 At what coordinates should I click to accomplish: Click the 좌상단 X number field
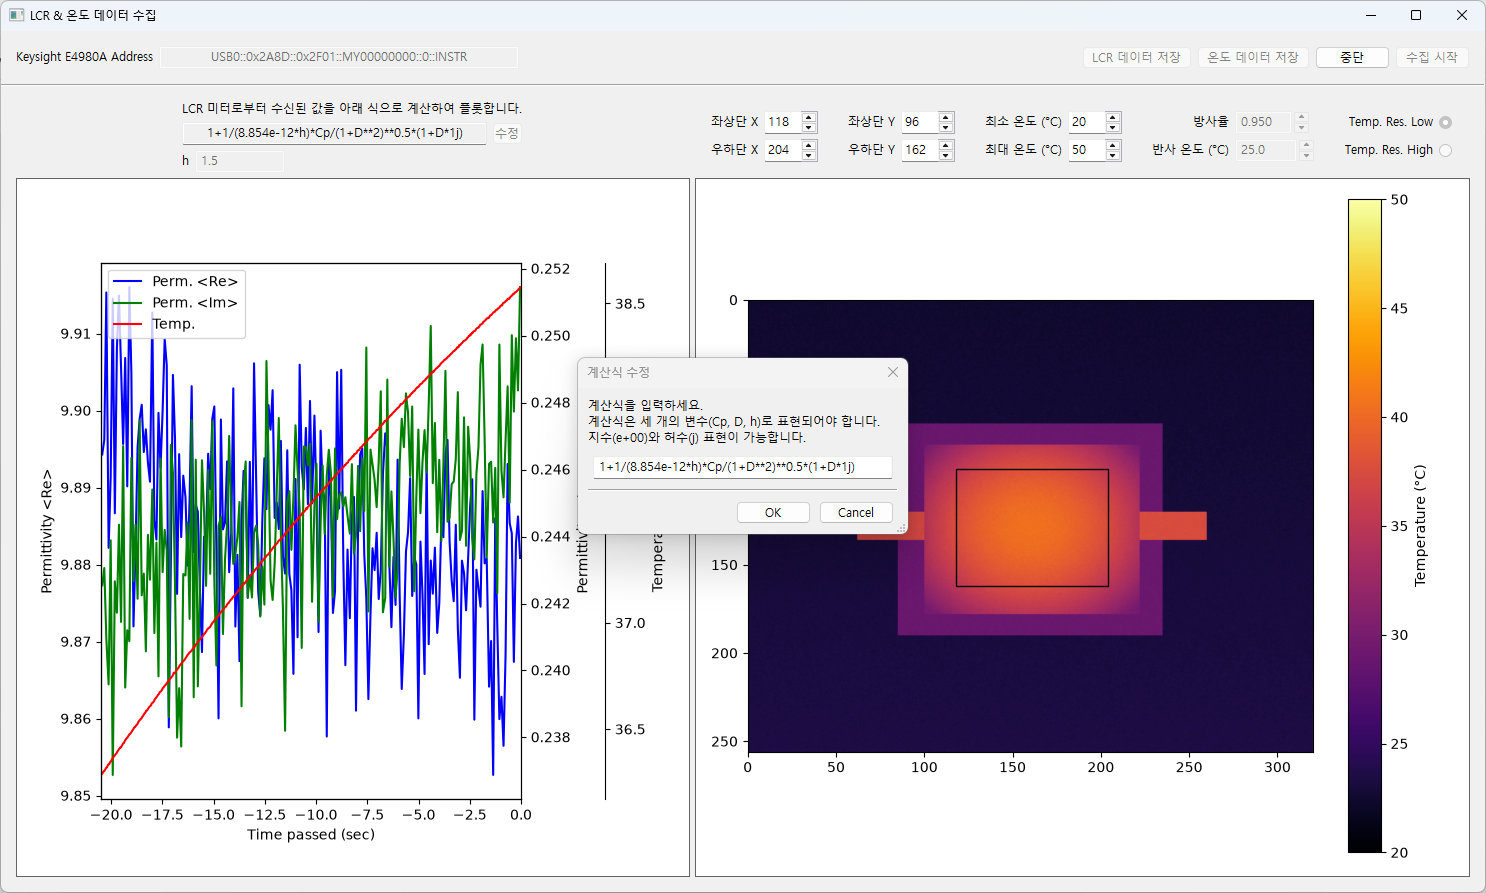click(x=784, y=122)
